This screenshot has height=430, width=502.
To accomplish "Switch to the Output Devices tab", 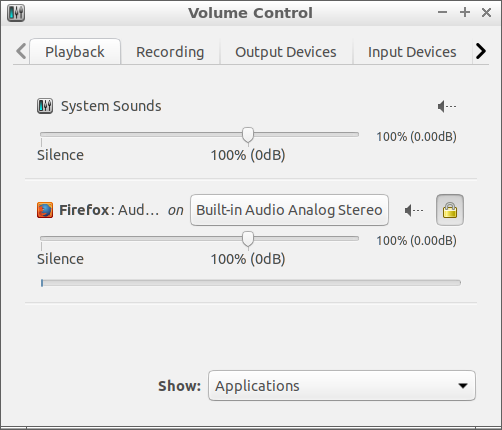I will [286, 52].
